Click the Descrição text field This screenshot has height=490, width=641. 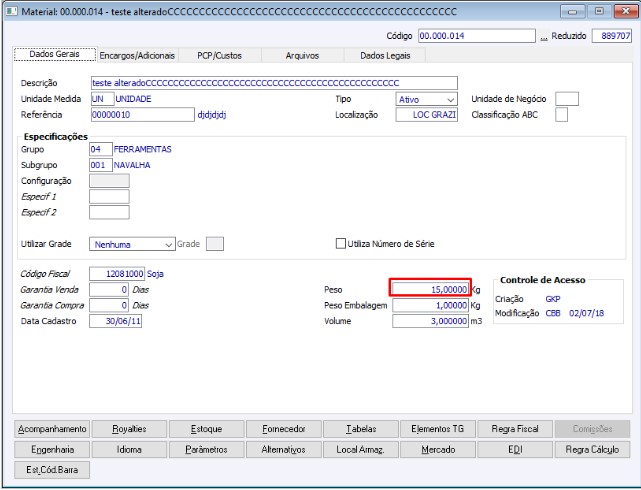tap(274, 83)
